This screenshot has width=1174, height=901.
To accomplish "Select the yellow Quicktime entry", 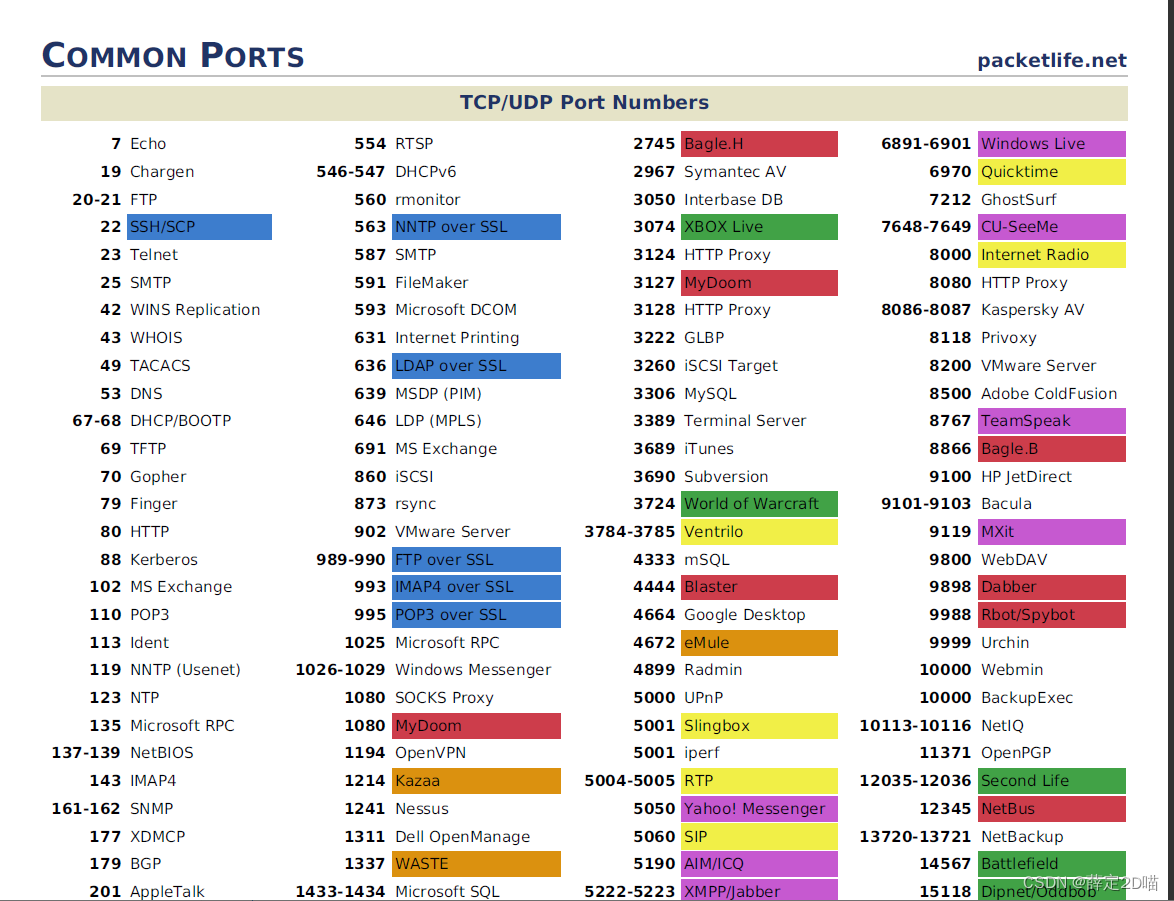I will tap(1051, 172).
